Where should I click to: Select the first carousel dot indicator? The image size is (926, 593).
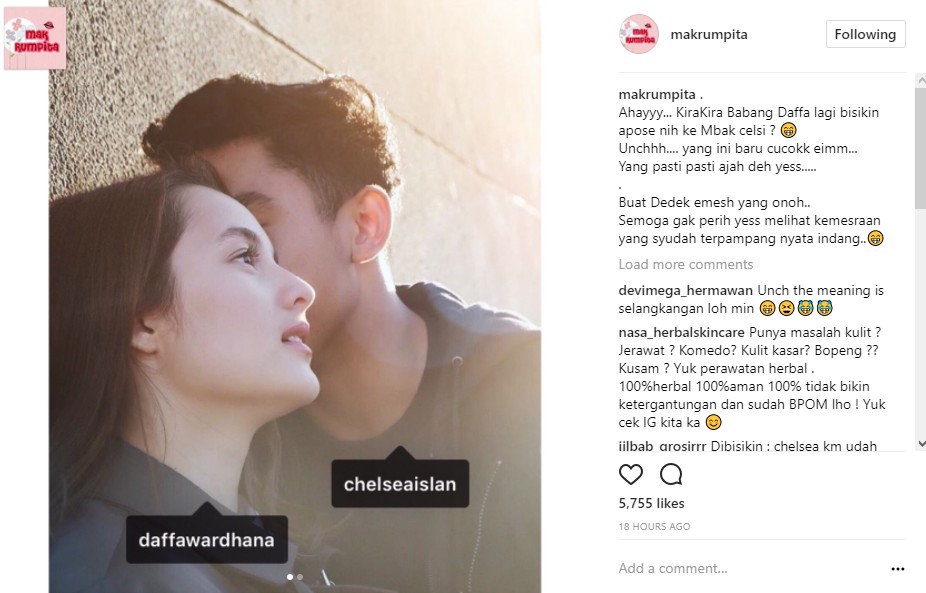coord(289,577)
